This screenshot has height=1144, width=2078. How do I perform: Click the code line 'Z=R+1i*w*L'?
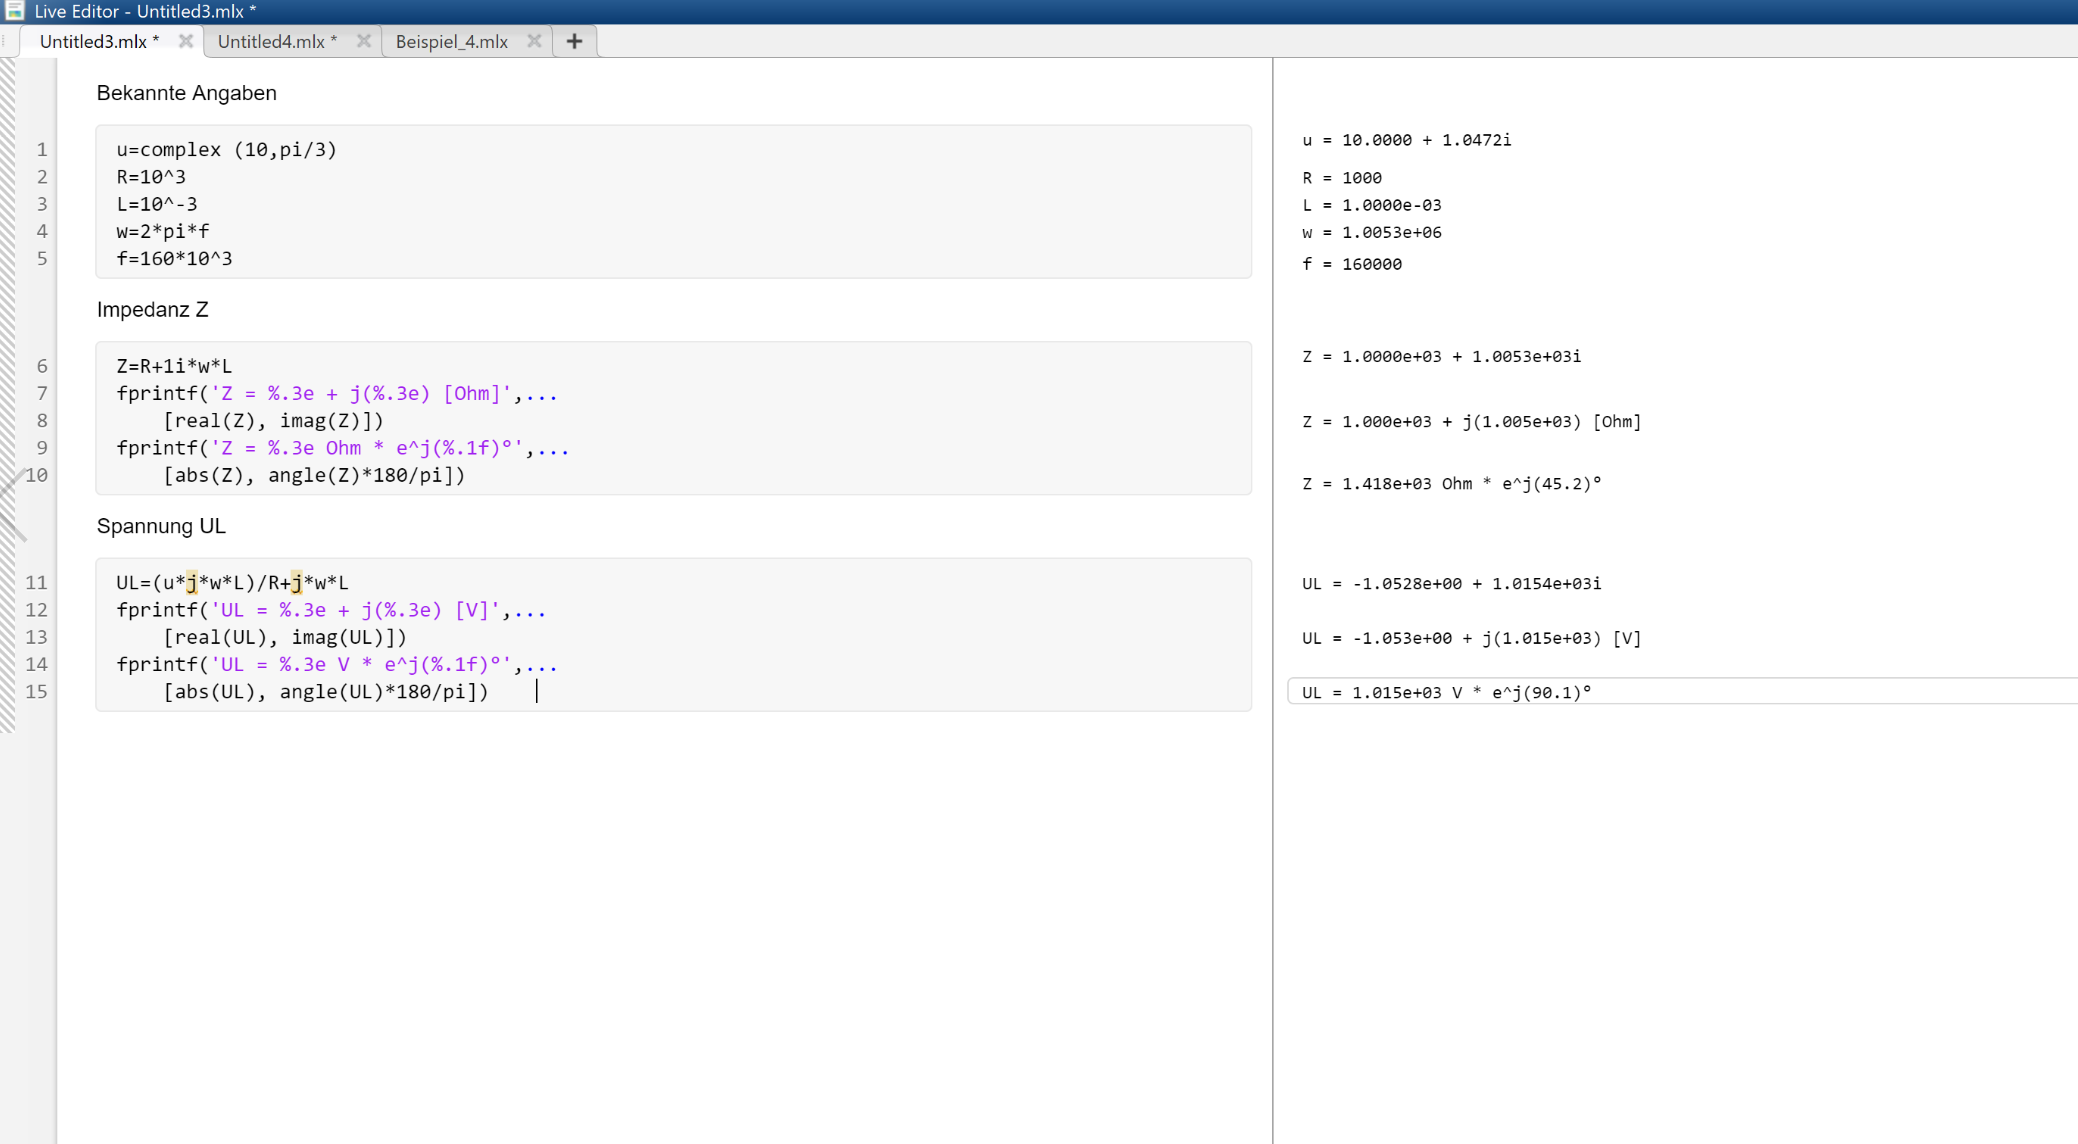tap(174, 366)
